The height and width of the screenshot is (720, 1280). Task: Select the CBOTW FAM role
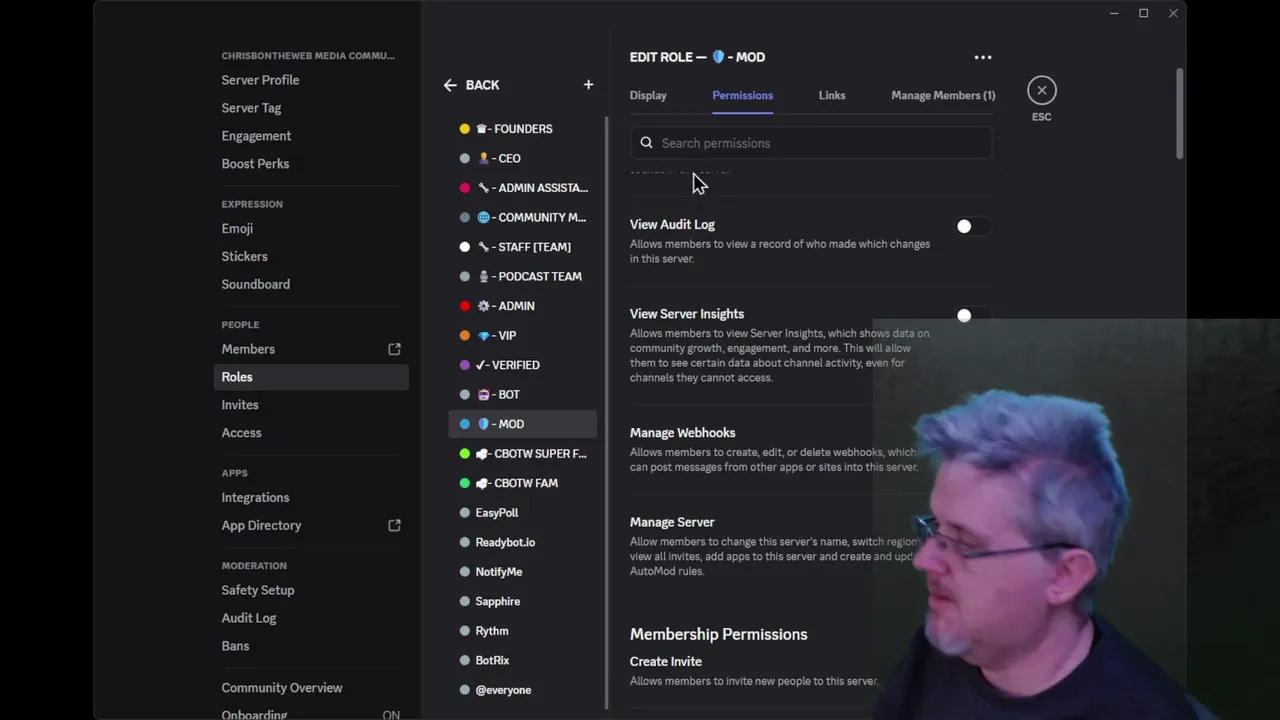[x=522, y=483]
